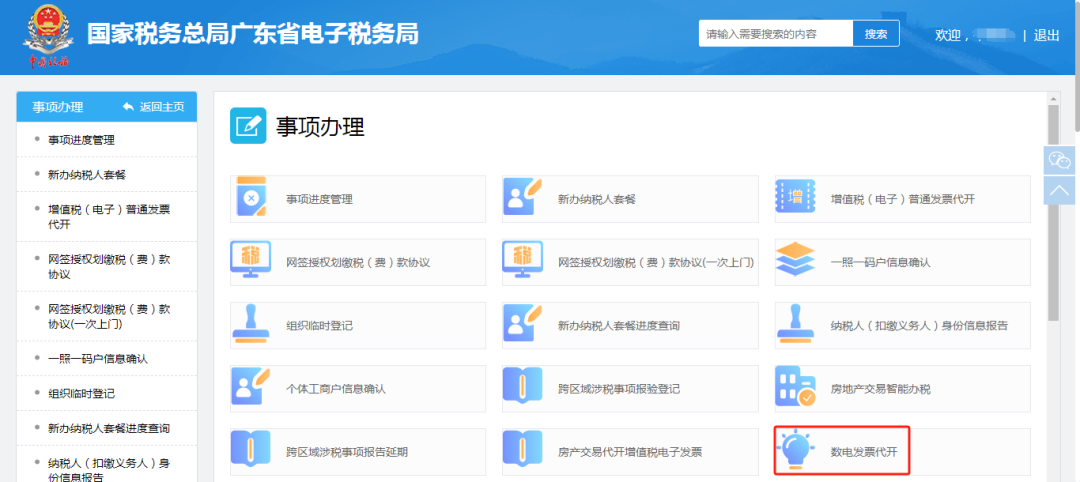Select 网签授权划缴税（费）款协议 in left sidebar
This screenshot has width=1080, height=482.
point(107,267)
